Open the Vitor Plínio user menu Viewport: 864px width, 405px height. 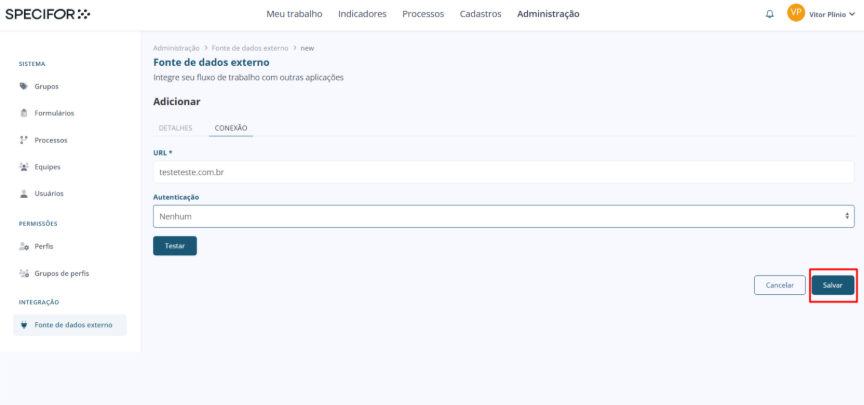click(831, 15)
